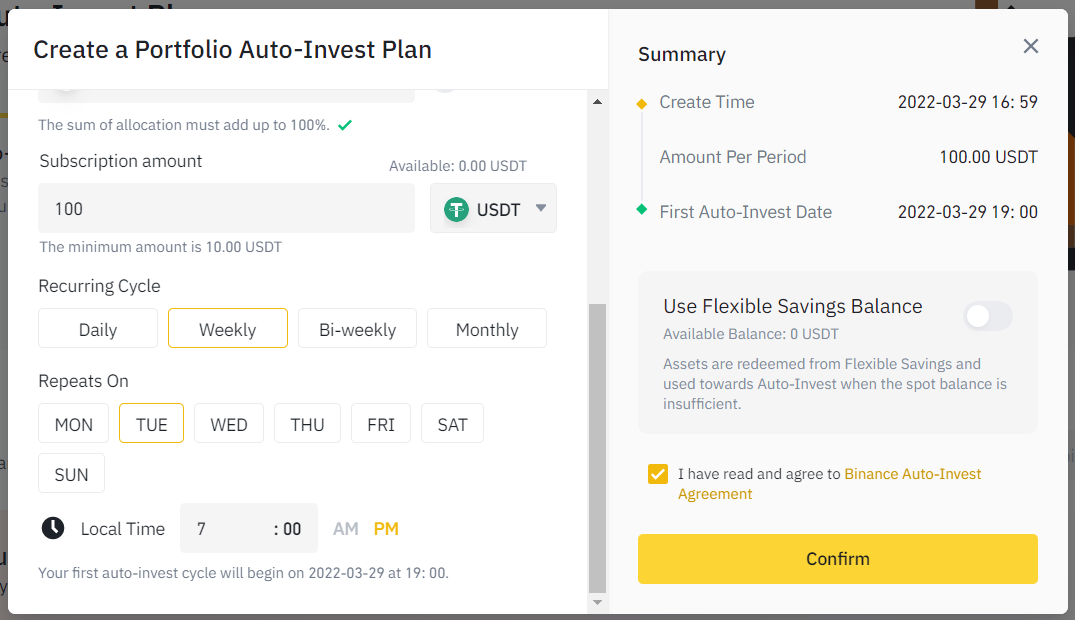Open the Binance Auto-Invest Agreement link
Image resolution: width=1075 pixels, height=620 pixels.
[912, 474]
